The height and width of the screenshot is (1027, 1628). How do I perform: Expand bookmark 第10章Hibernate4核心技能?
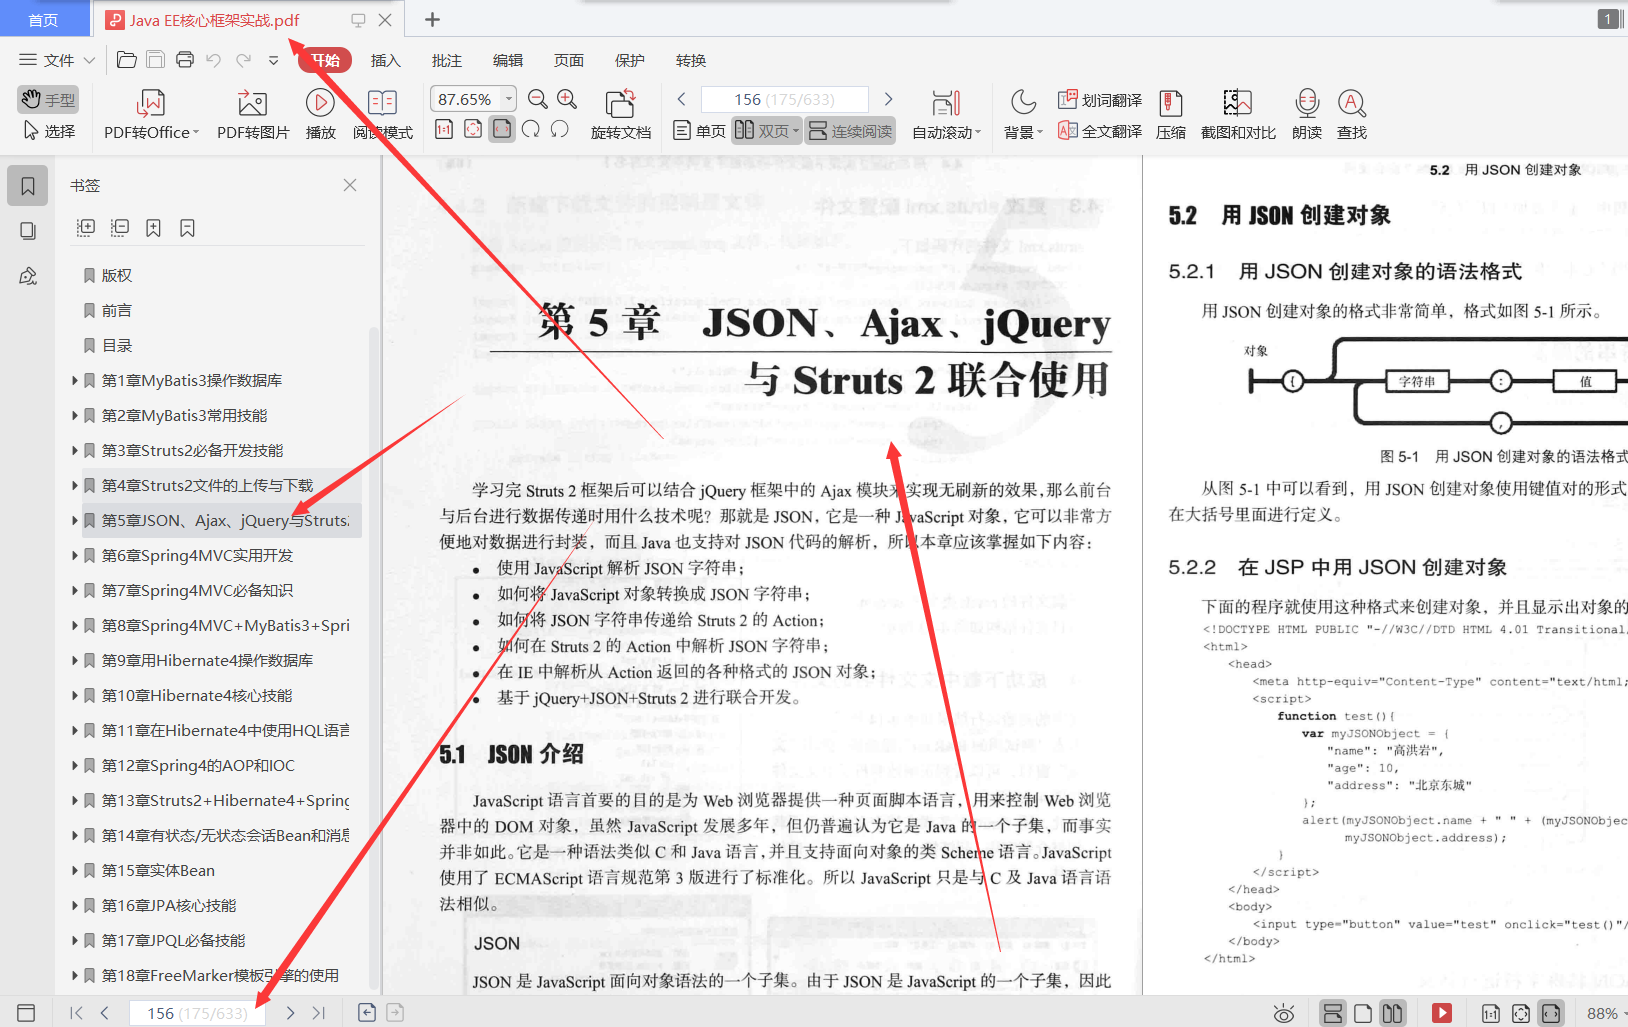click(x=75, y=695)
